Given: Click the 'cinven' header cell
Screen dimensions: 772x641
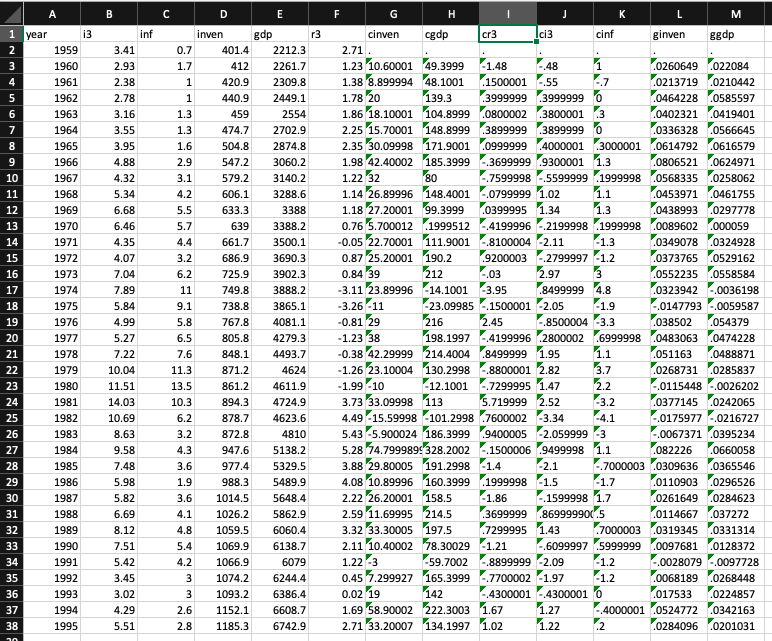Looking at the screenshot, I should 394,34.
